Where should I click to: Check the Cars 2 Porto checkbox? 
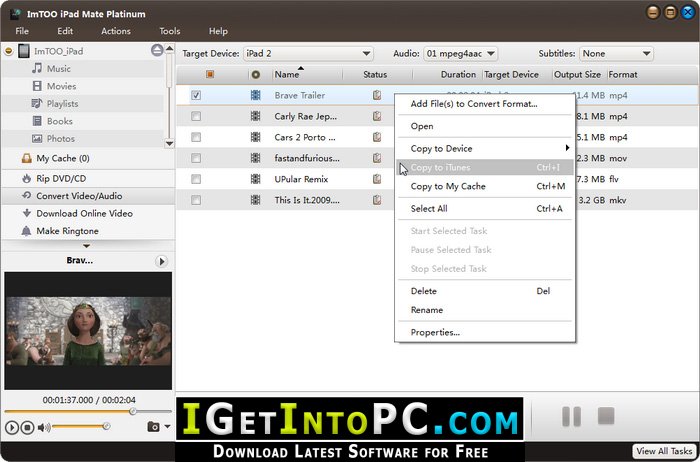click(x=196, y=137)
